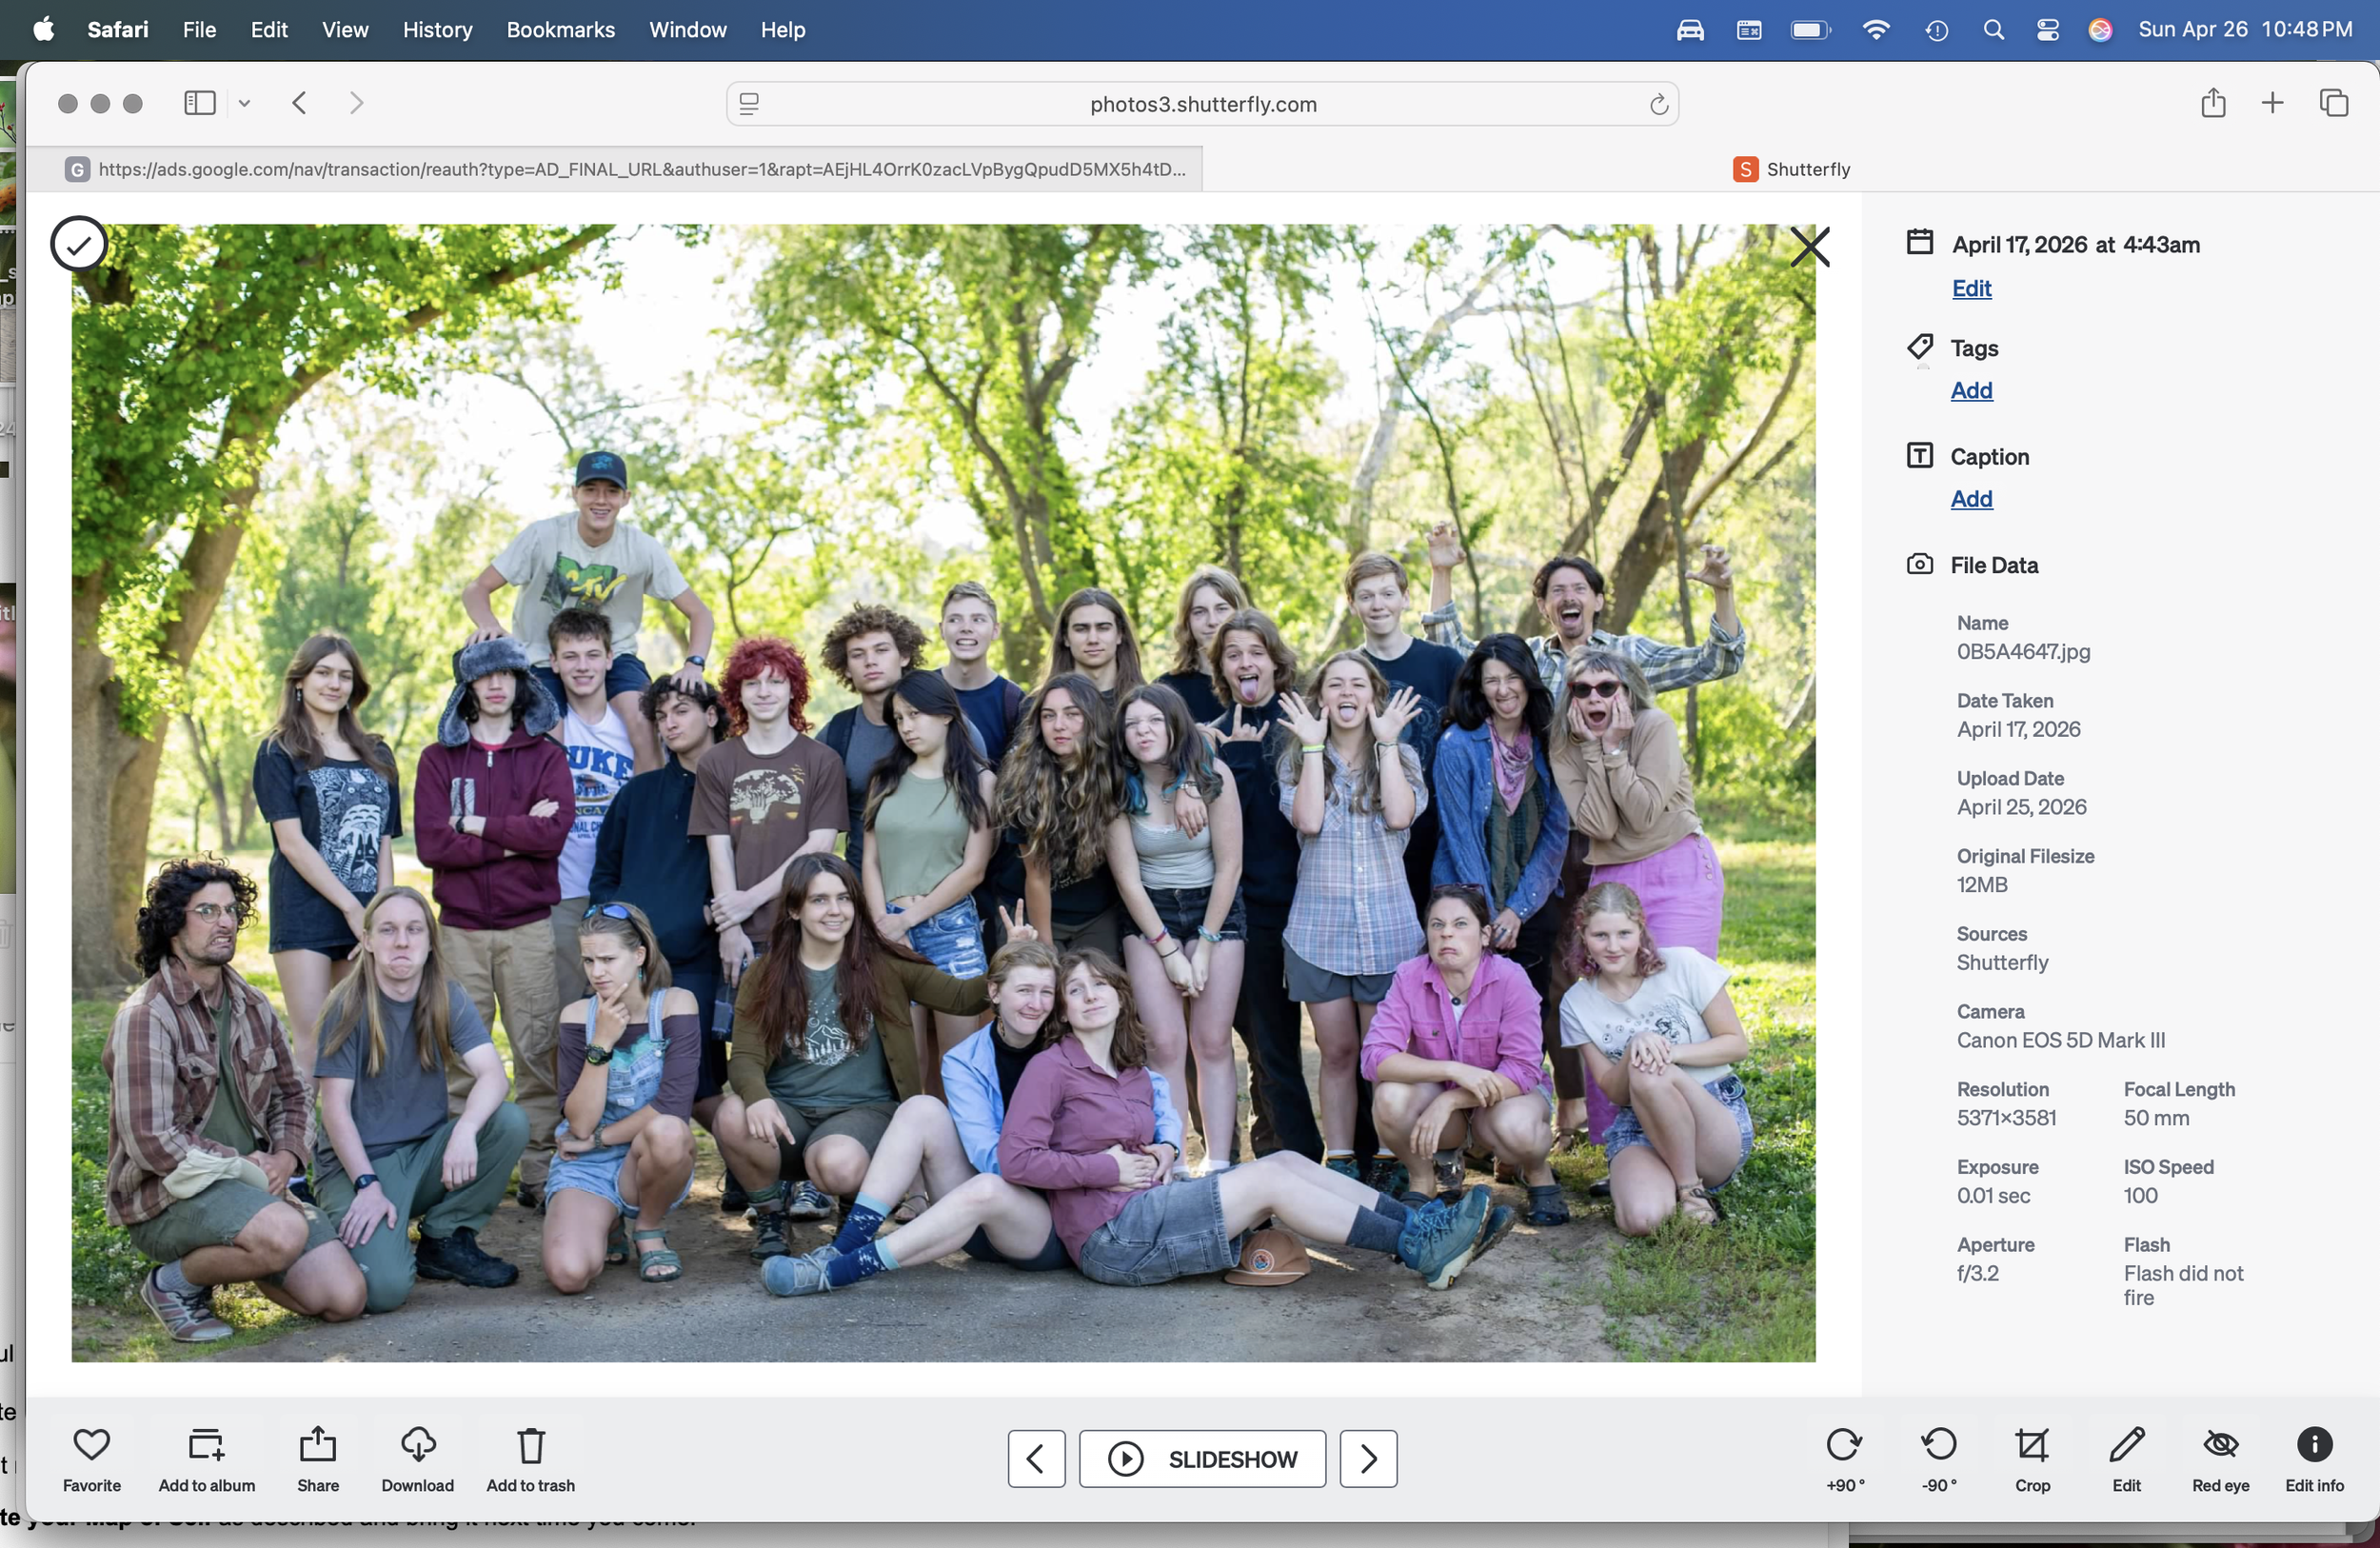Screen dimensions: 2380x1548
Task: Toggle the photo selection checkmark circle
Action: coord(78,244)
